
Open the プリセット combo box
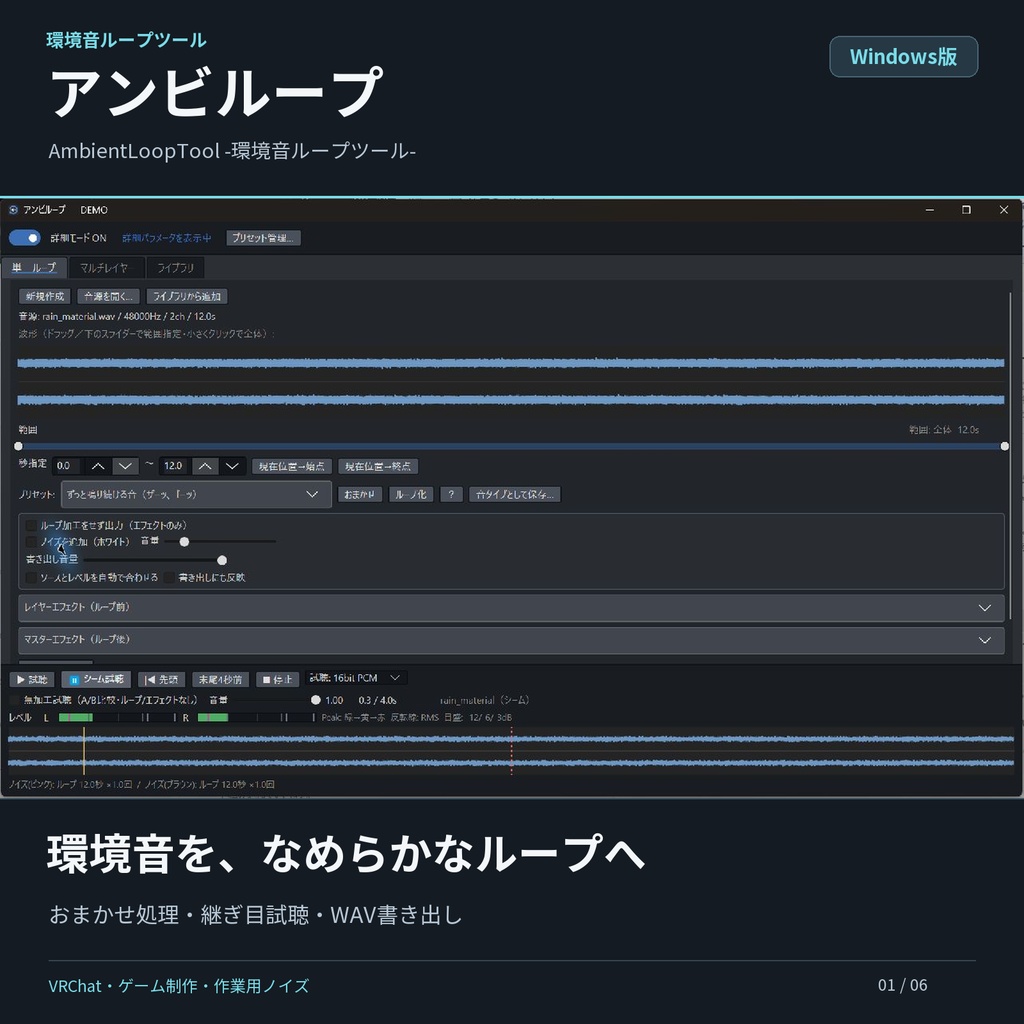[x=196, y=494]
